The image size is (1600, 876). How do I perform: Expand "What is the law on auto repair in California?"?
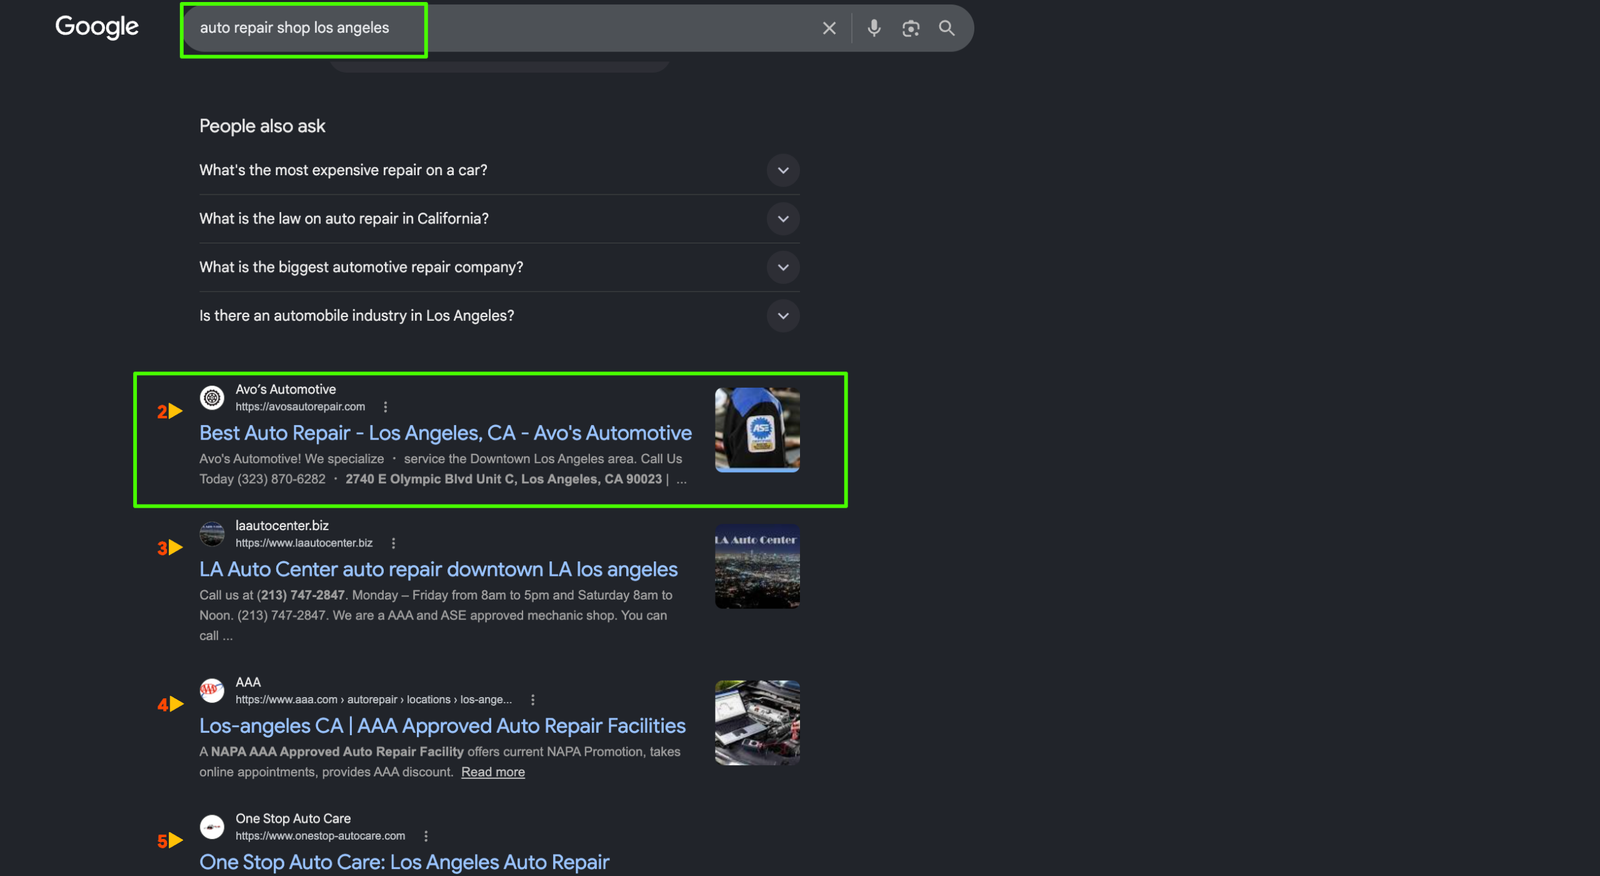(x=499, y=219)
